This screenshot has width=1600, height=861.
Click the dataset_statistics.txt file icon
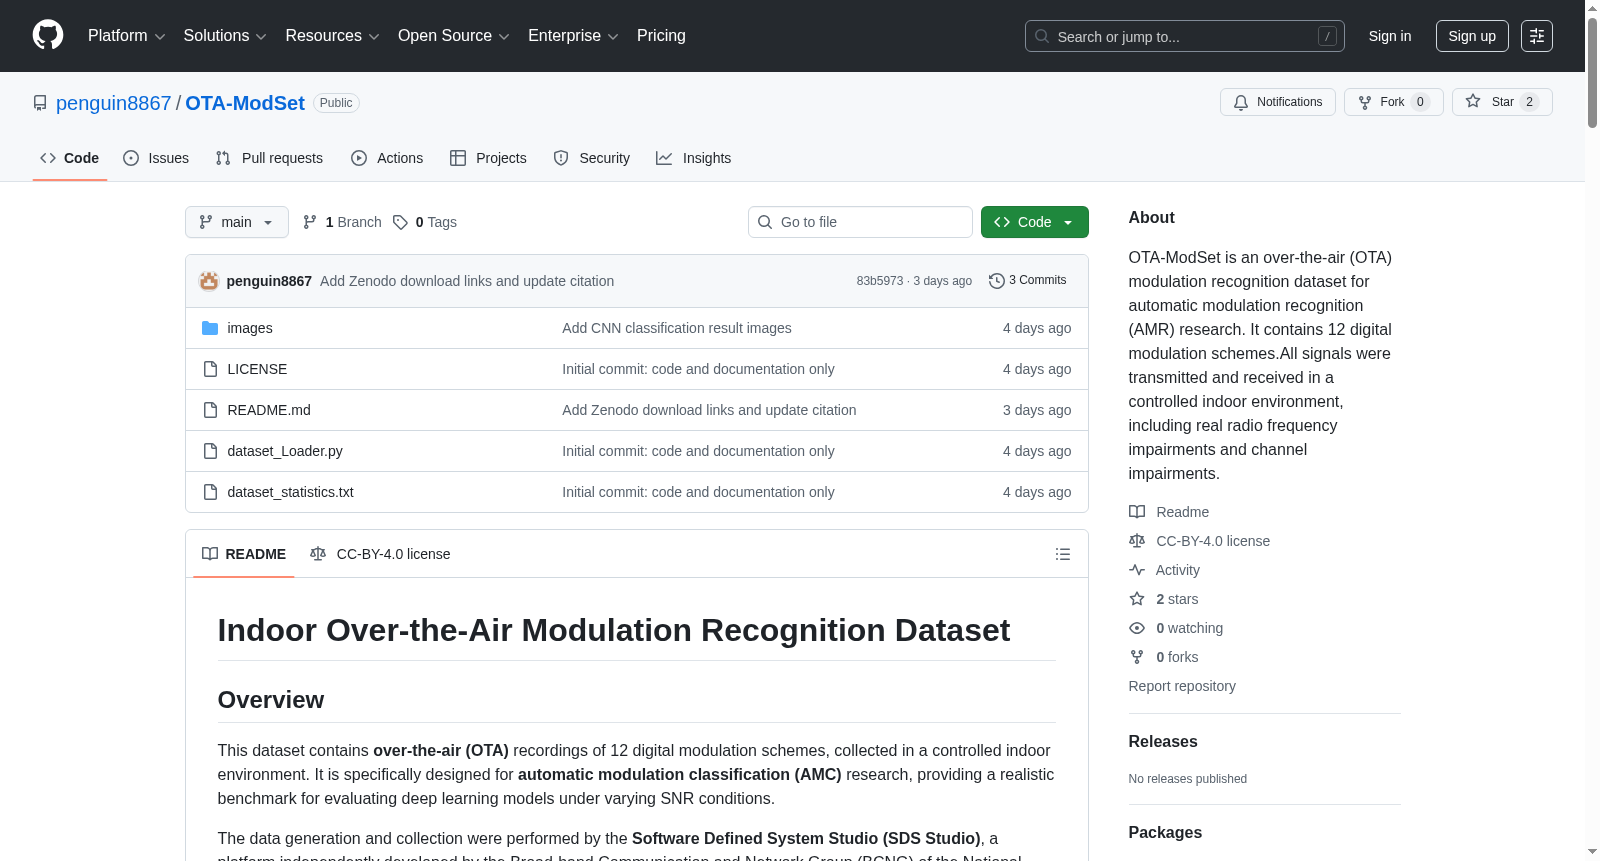(210, 492)
